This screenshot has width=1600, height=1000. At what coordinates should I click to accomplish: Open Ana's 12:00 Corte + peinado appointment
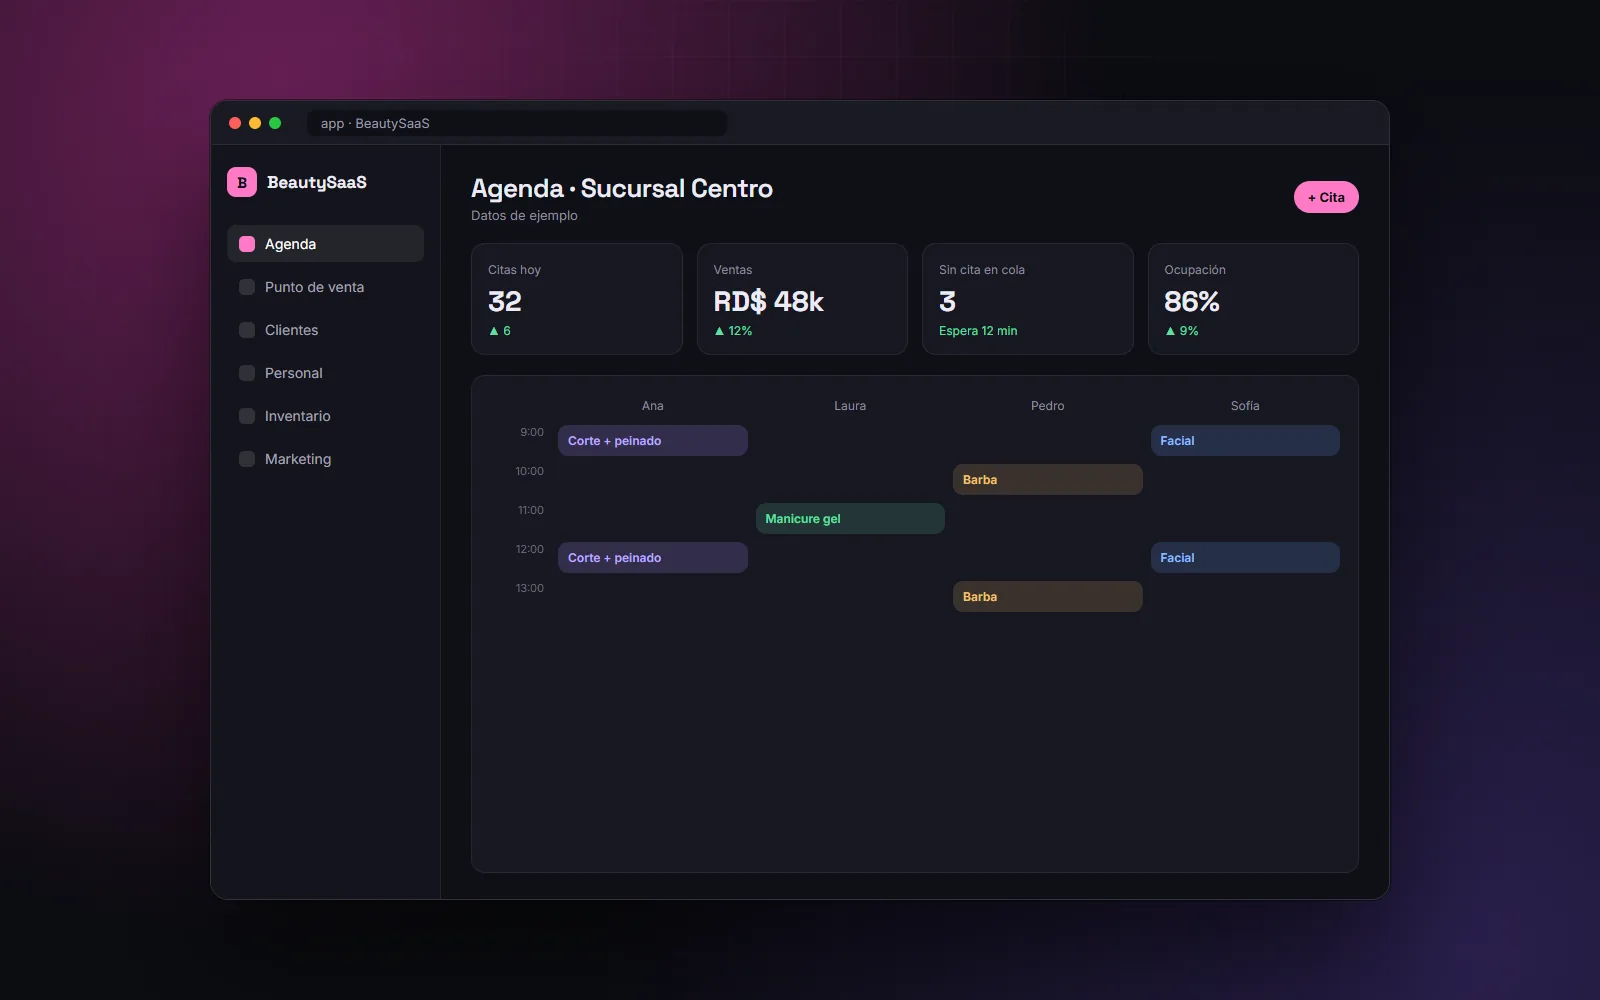653,558
